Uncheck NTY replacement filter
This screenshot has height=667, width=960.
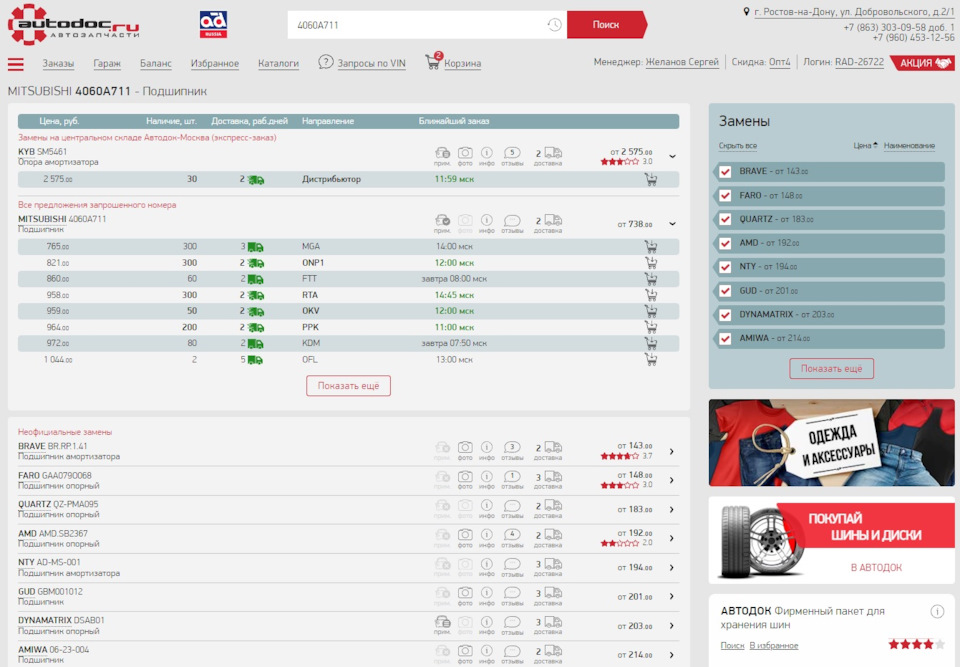point(726,267)
